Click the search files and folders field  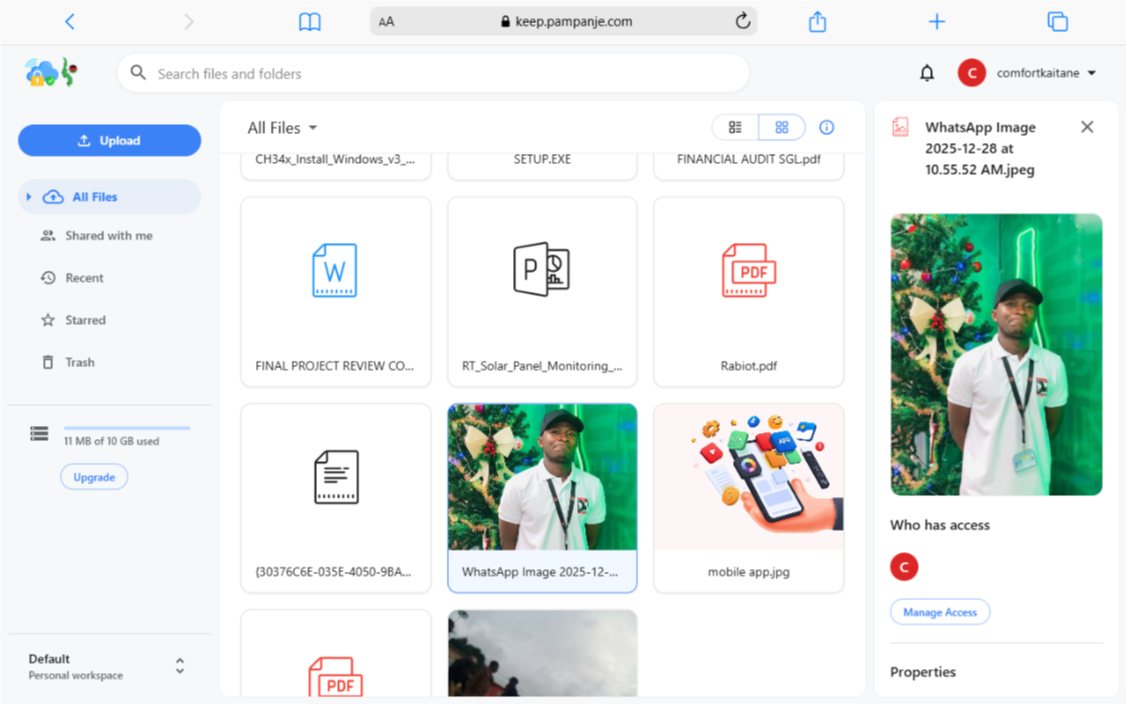click(440, 73)
